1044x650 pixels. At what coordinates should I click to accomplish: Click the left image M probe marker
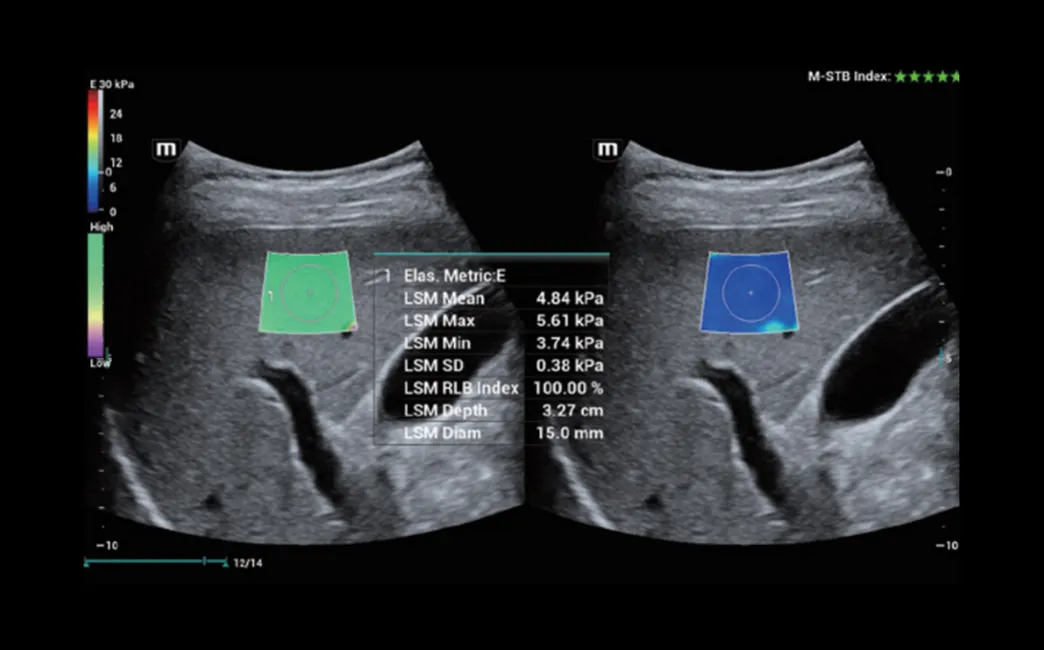tap(164, 149)
